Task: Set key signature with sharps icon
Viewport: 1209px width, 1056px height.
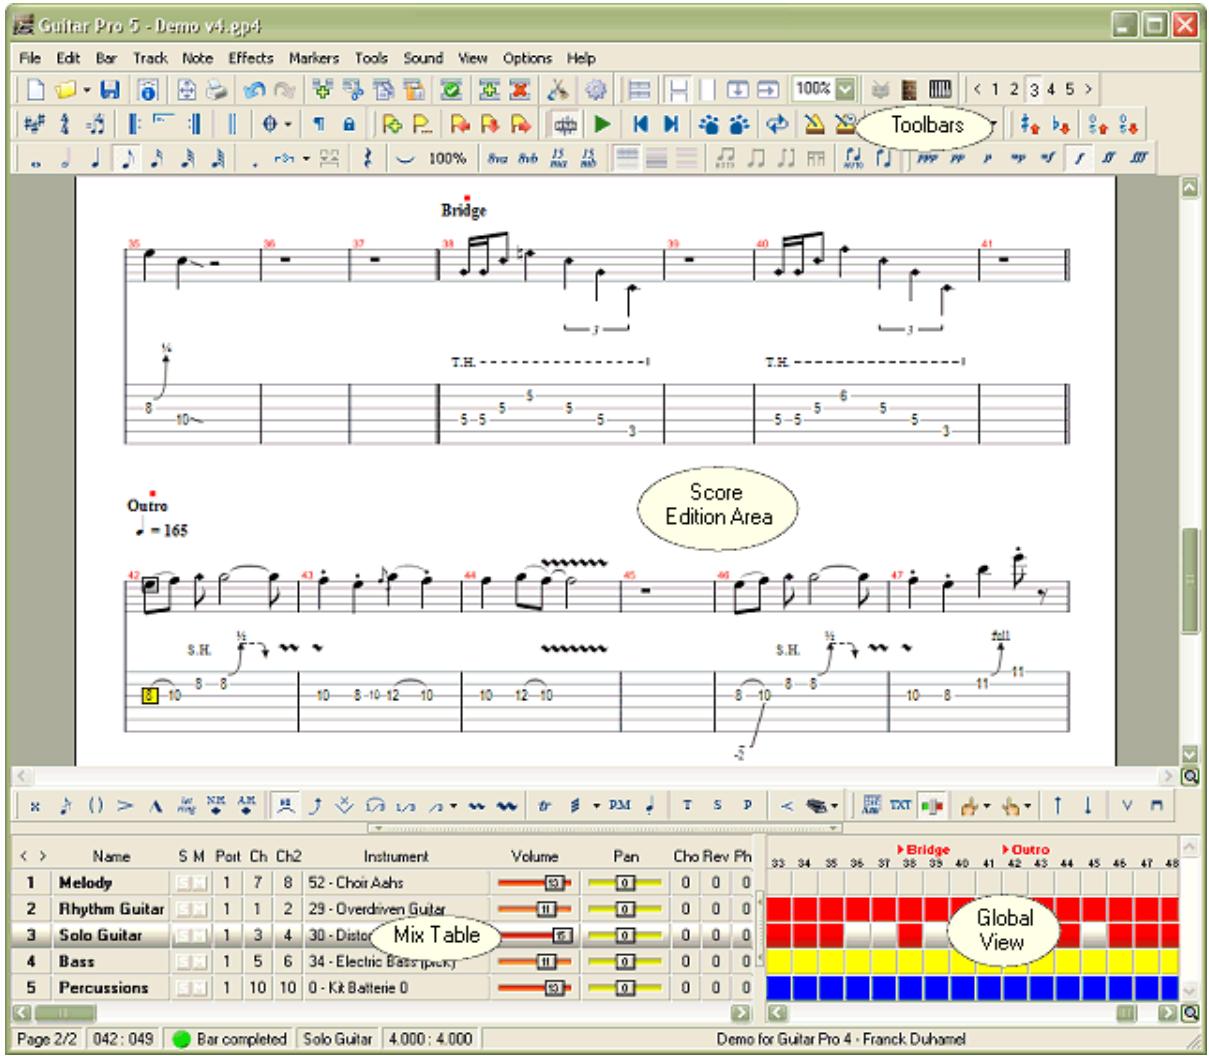Action: [33, 124]
